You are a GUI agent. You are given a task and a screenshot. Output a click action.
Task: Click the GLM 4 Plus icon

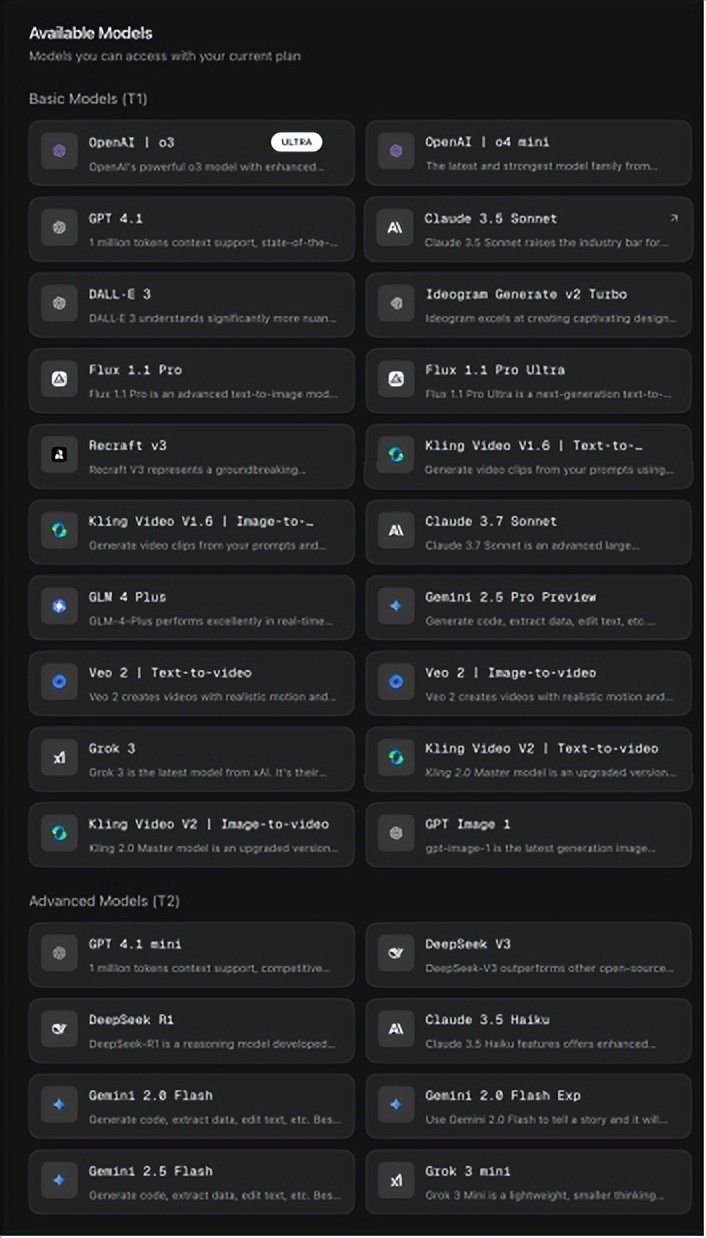pos(59,606)
